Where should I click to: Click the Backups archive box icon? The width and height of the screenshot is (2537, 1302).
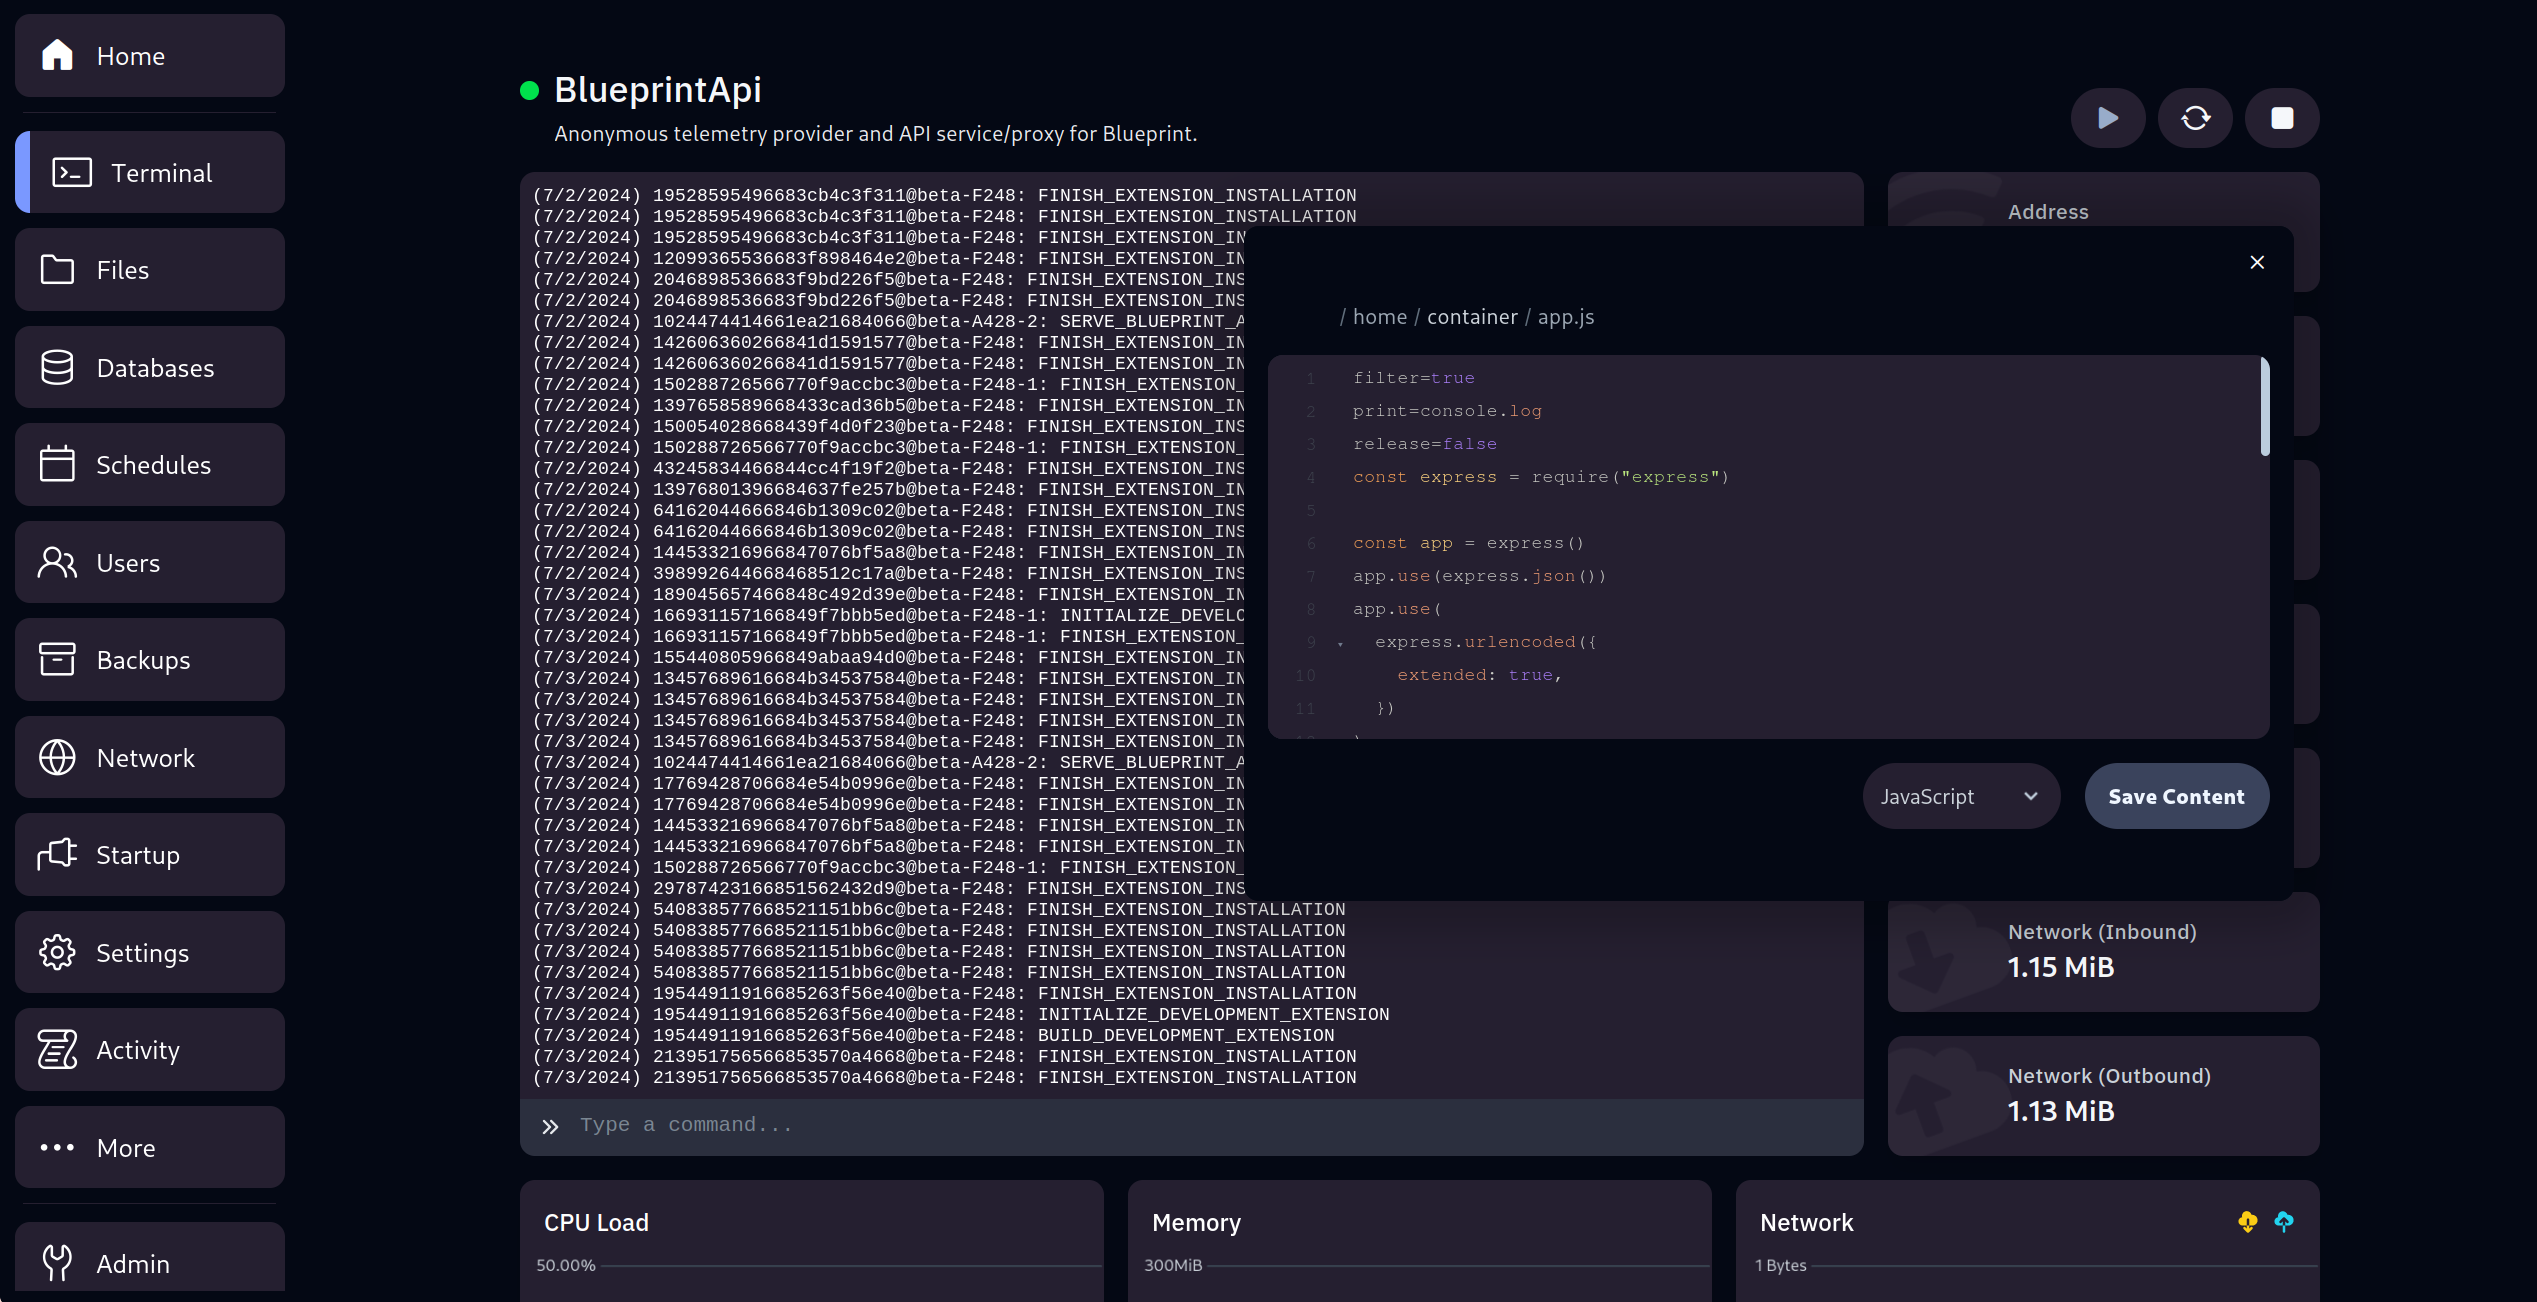(57, 660)
